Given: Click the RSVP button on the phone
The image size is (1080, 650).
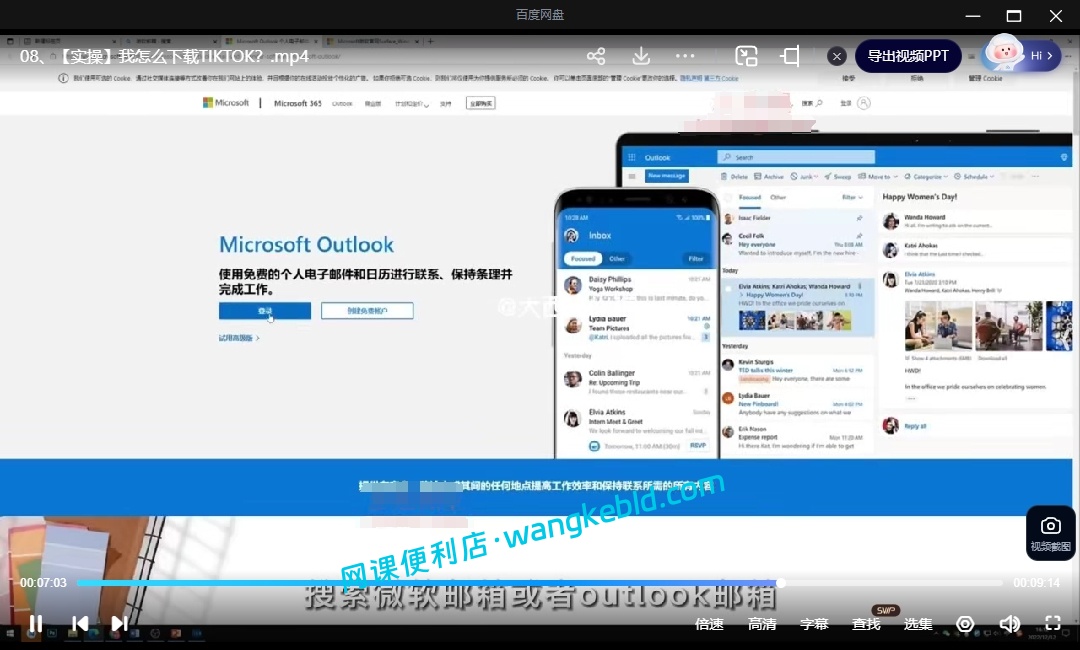Looking at the screenshot, I should 698,445.
